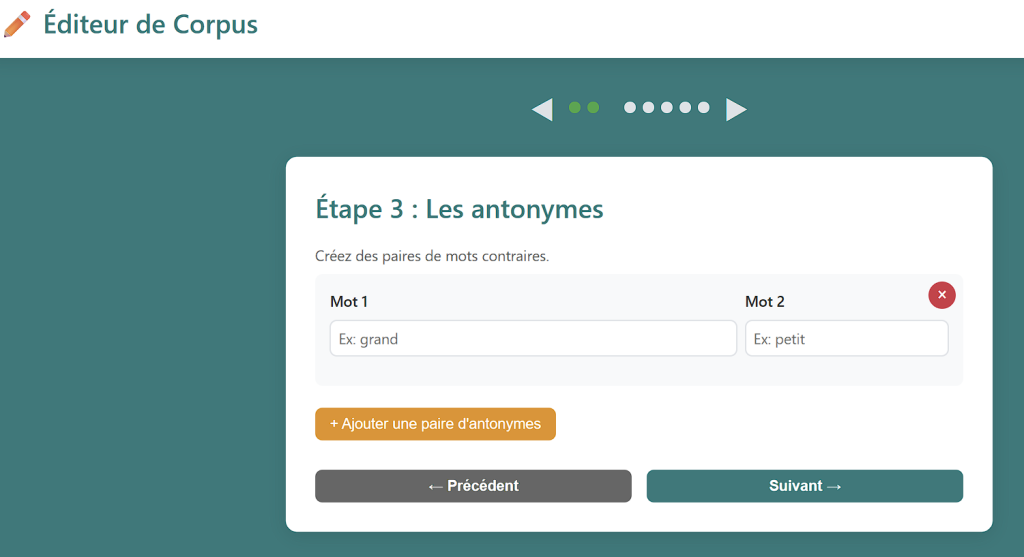Jump to the first white step dot
The image size is (1024, 557).
tap(630, 108)
